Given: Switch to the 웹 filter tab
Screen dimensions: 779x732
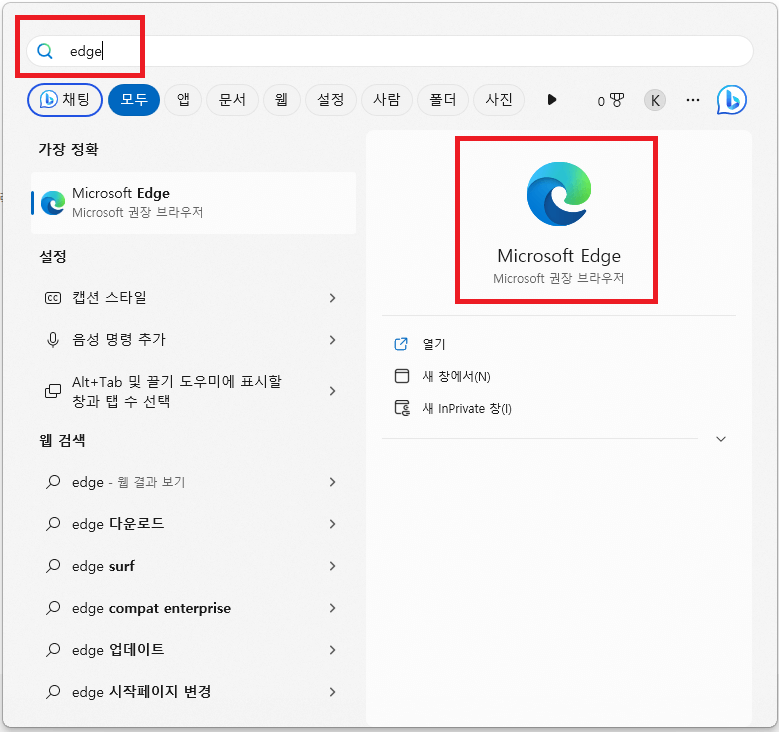Looking at the screenshot, I should 281,100.
